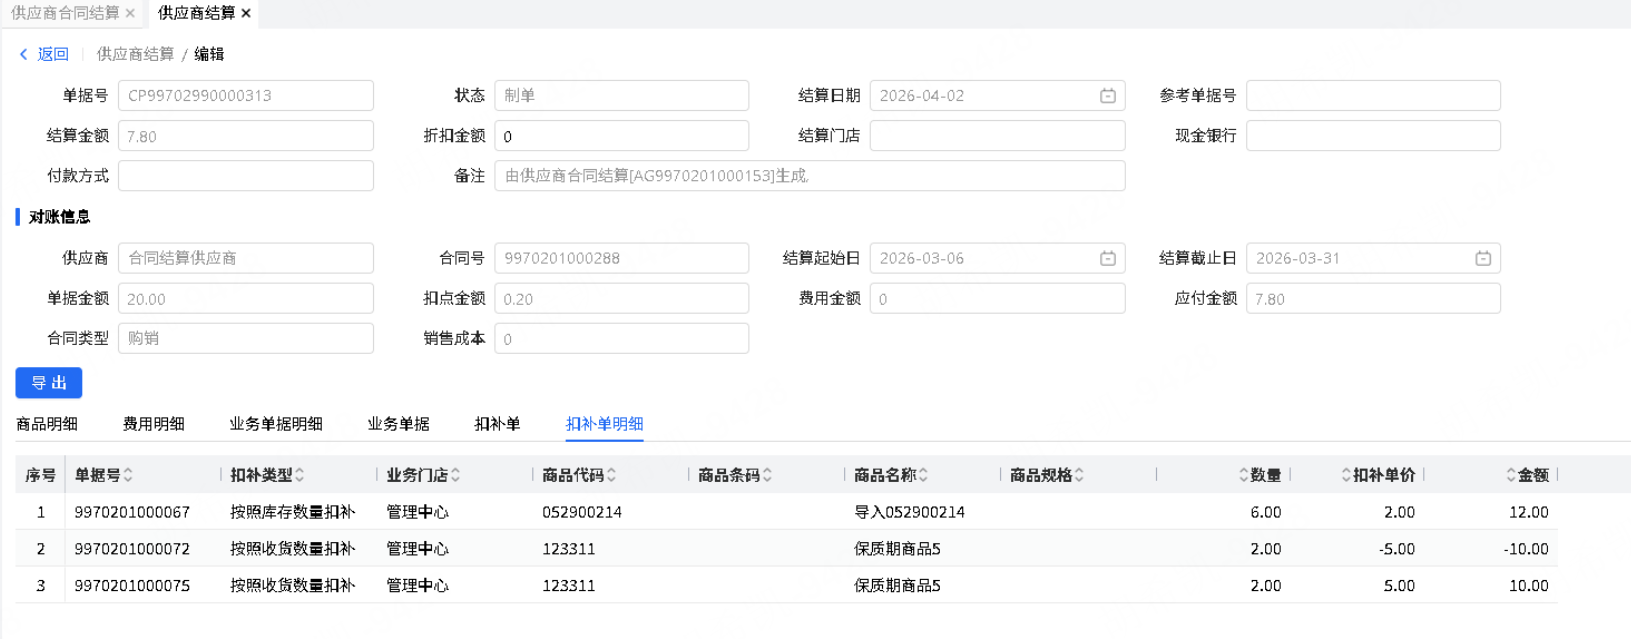
Task: Click 供应商结算 breadcrumb link
Action: tap(135, 54)
